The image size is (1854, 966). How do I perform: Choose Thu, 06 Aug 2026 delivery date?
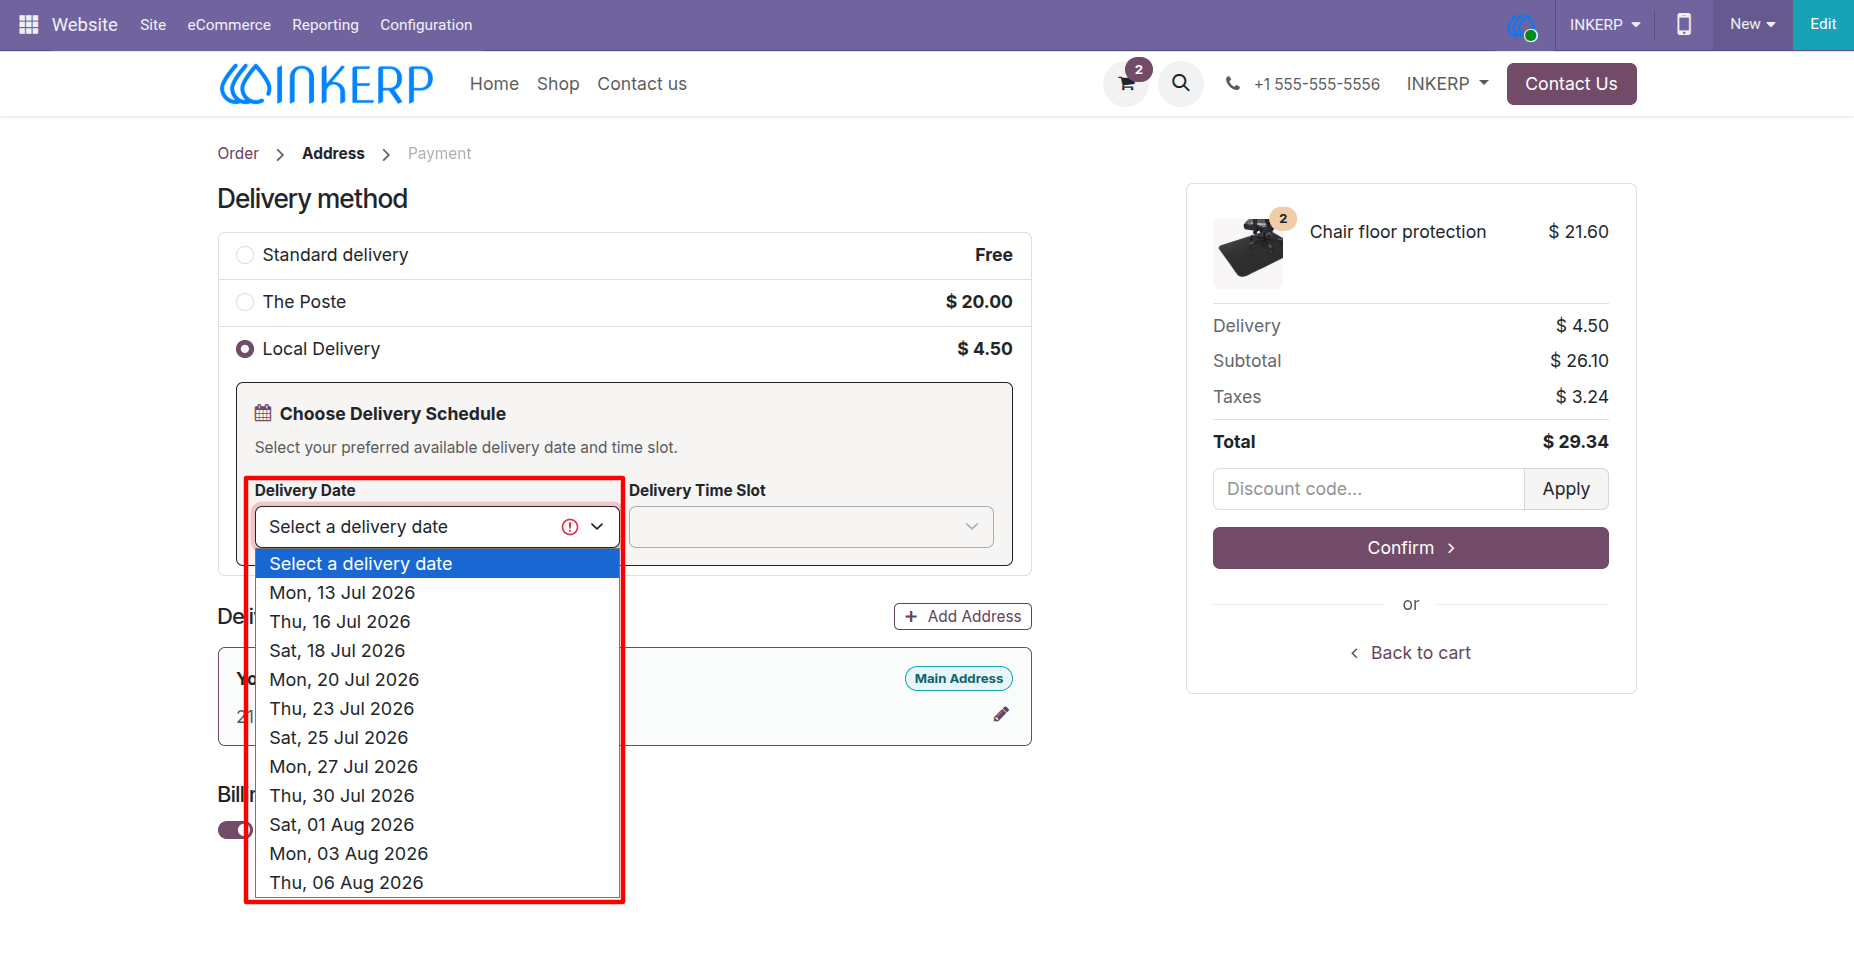437,883
